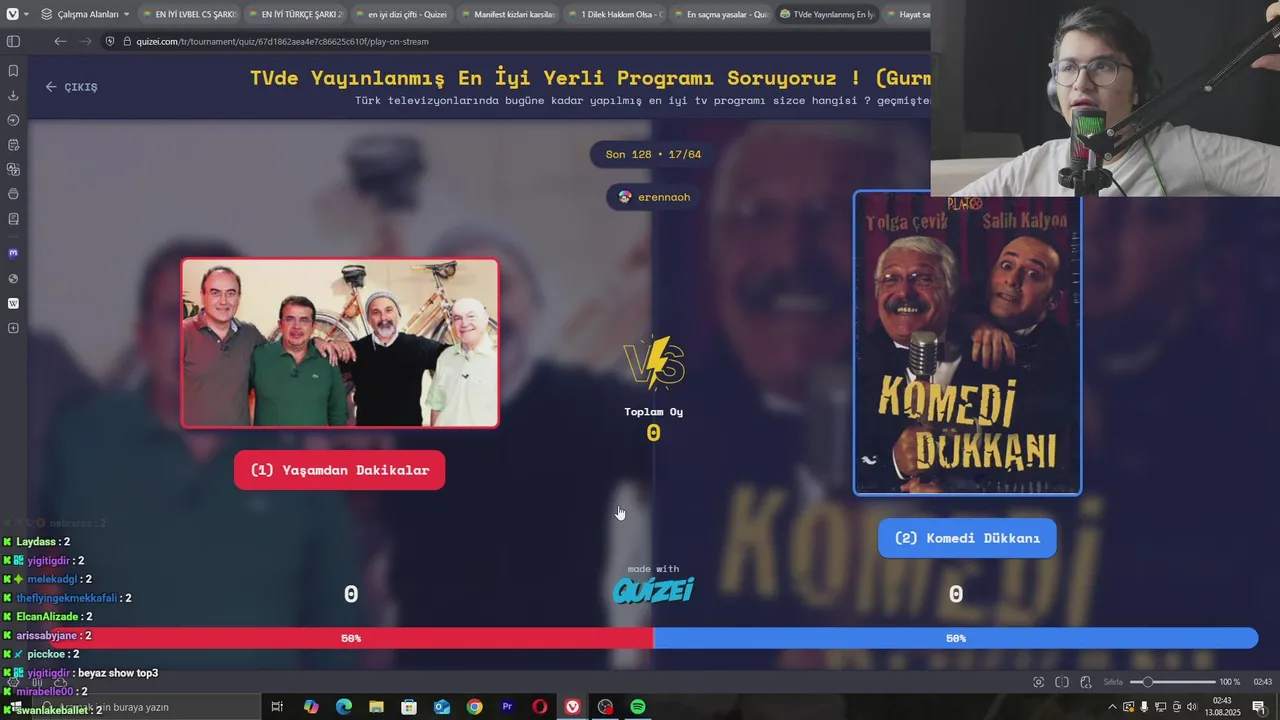
Task: Vote for (2) Komedi Dükkanı button
Action: tap(967, 538)
